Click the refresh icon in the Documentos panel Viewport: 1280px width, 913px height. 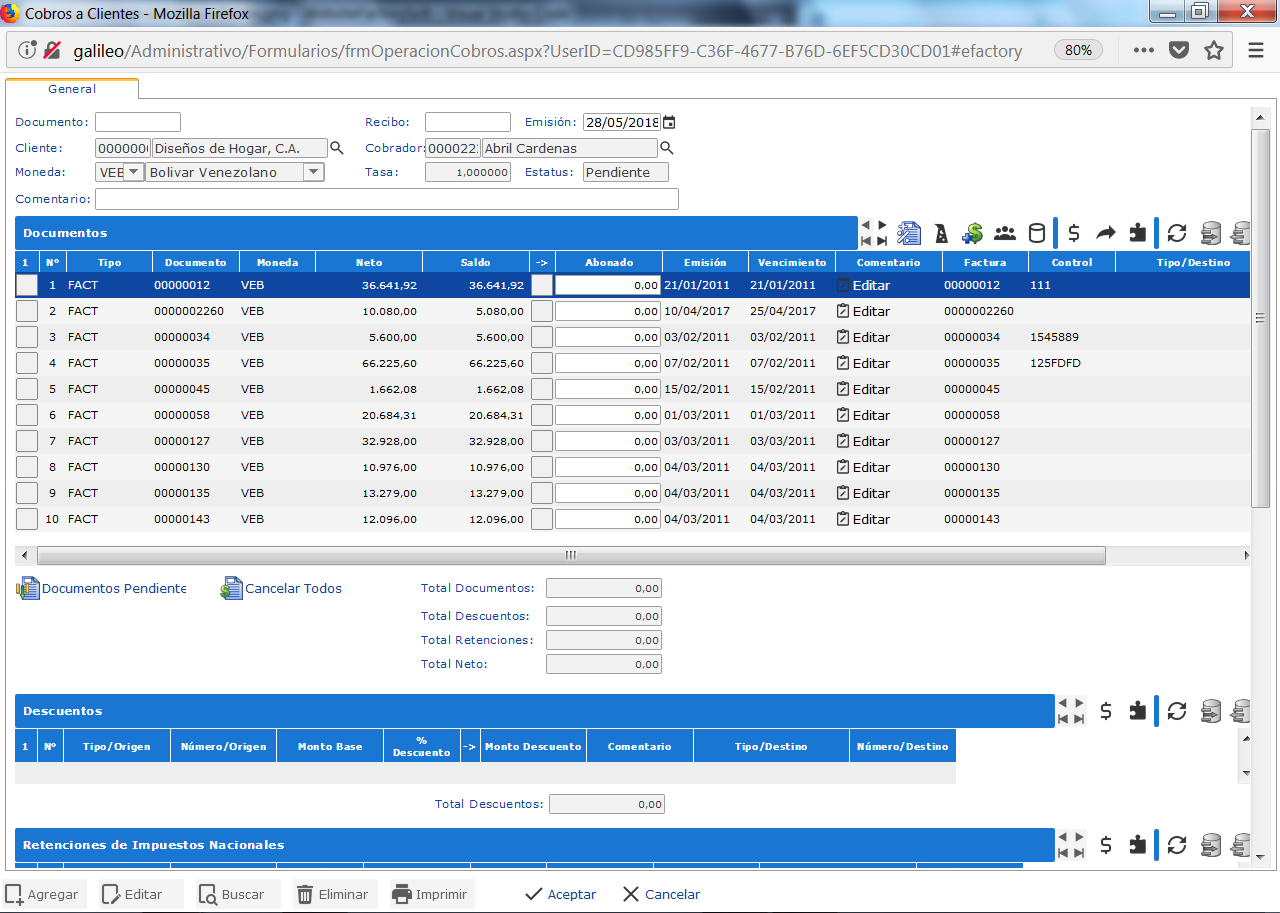coord(1176,233)
